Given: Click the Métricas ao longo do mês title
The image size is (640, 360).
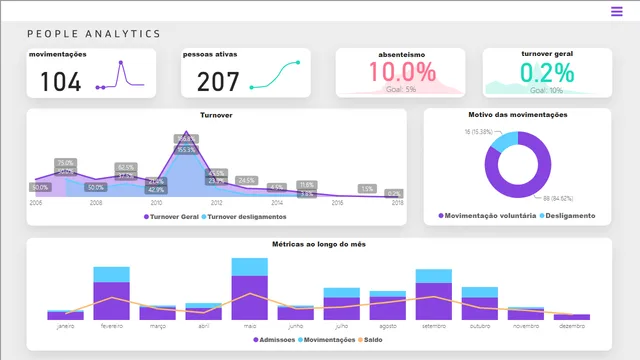Looking at the screenshot, I should 319,244.
